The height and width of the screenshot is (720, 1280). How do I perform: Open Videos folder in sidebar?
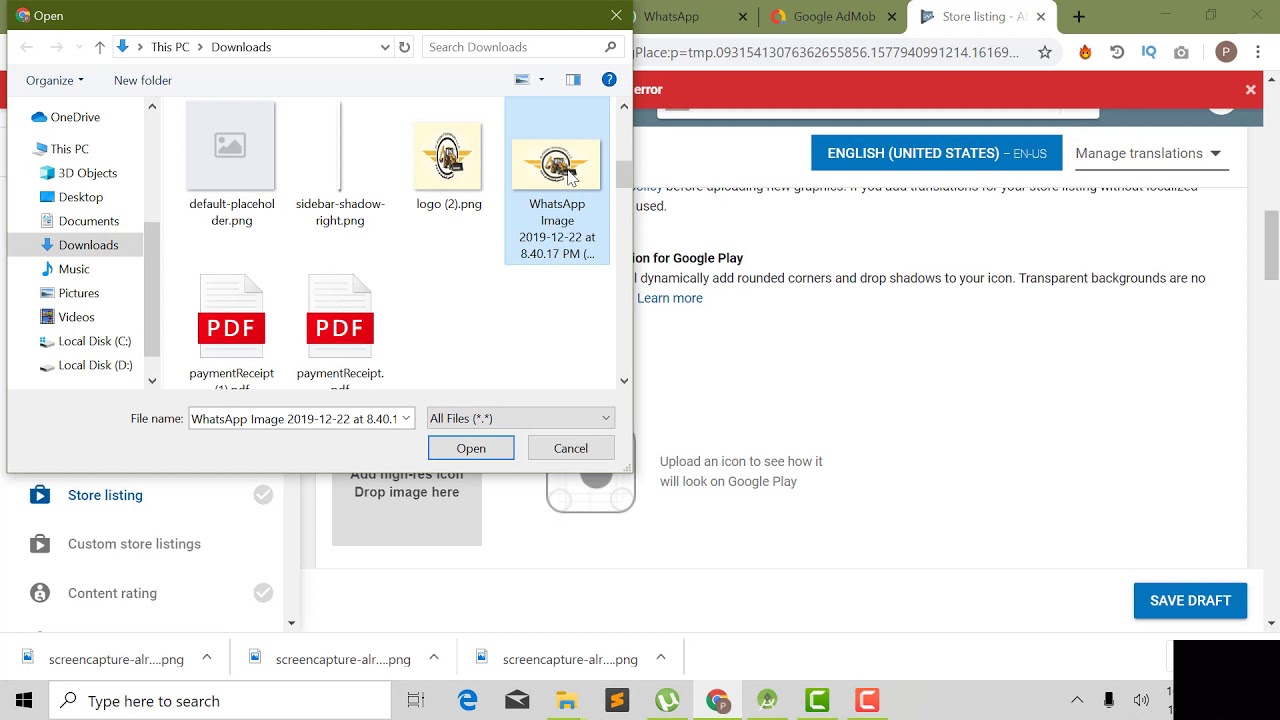(67, 317)
